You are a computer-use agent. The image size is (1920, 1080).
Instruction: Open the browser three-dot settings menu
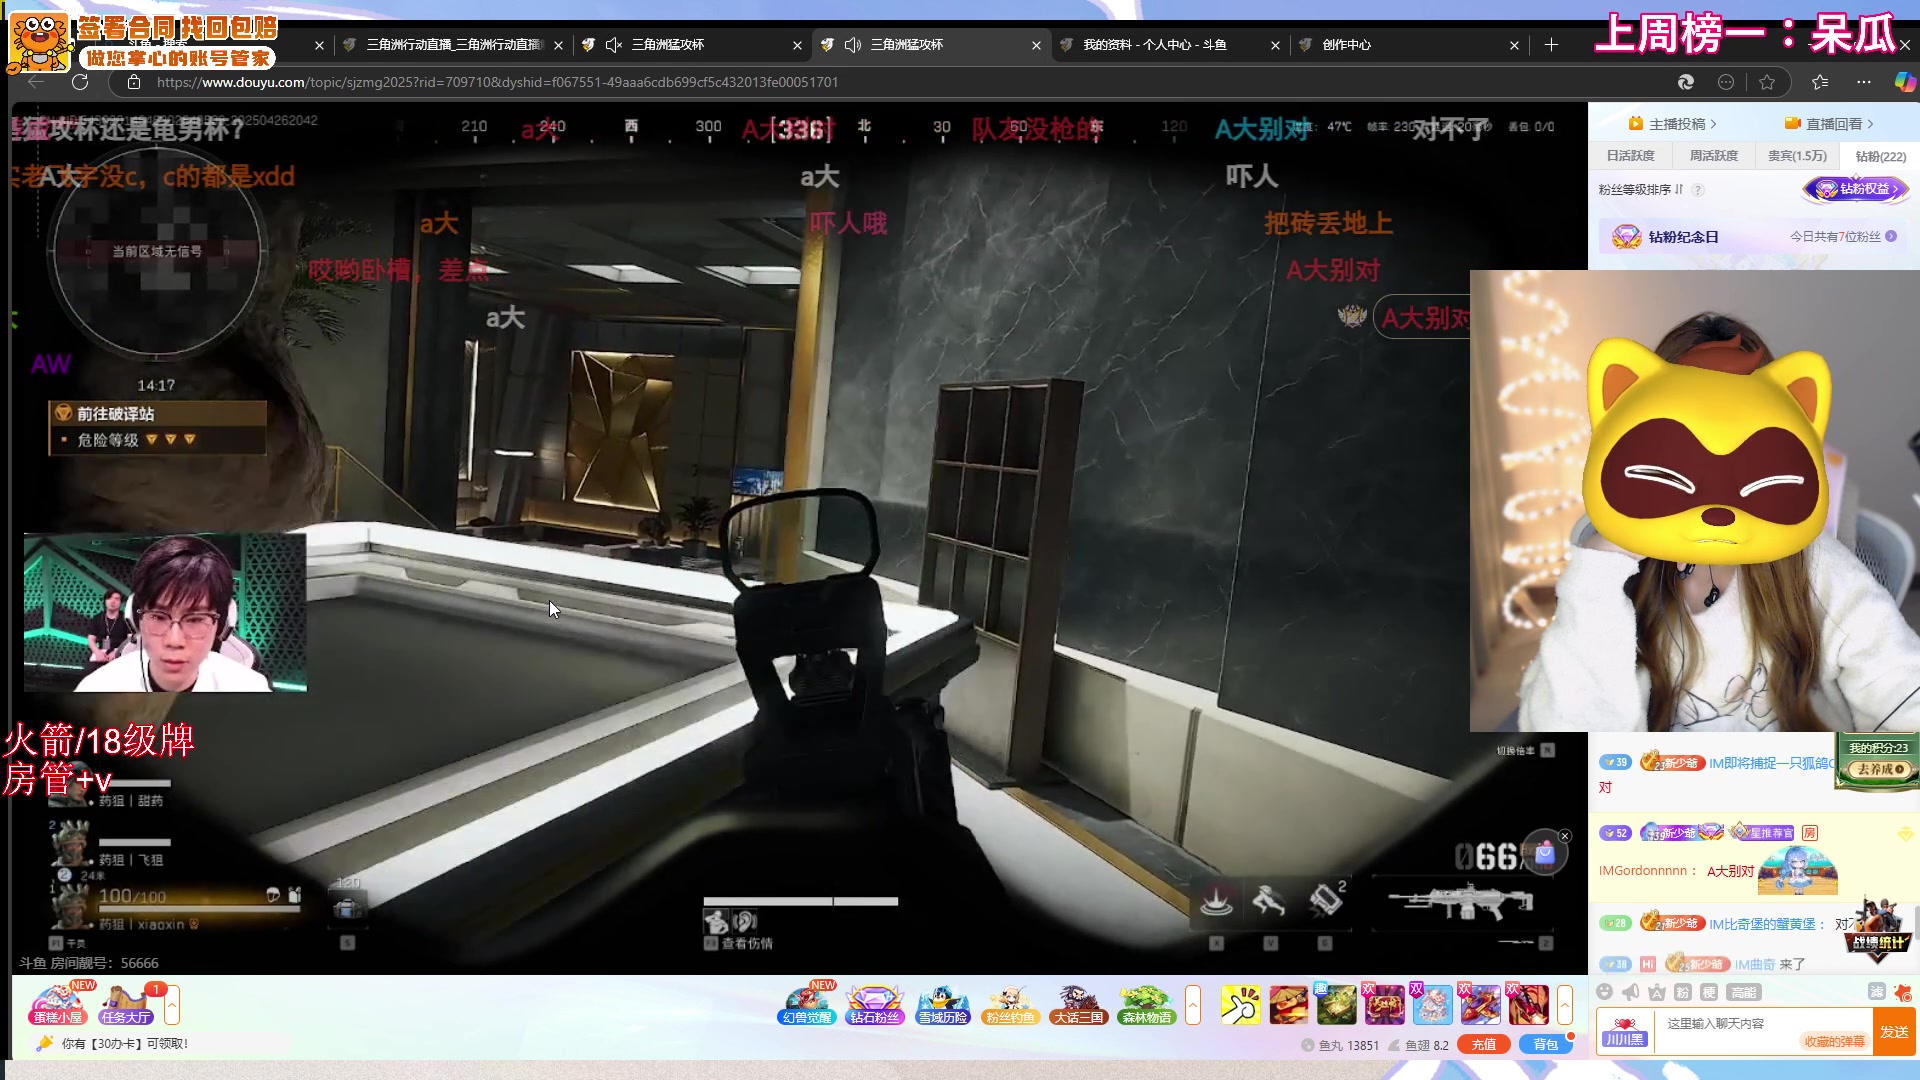point(1863,82)
